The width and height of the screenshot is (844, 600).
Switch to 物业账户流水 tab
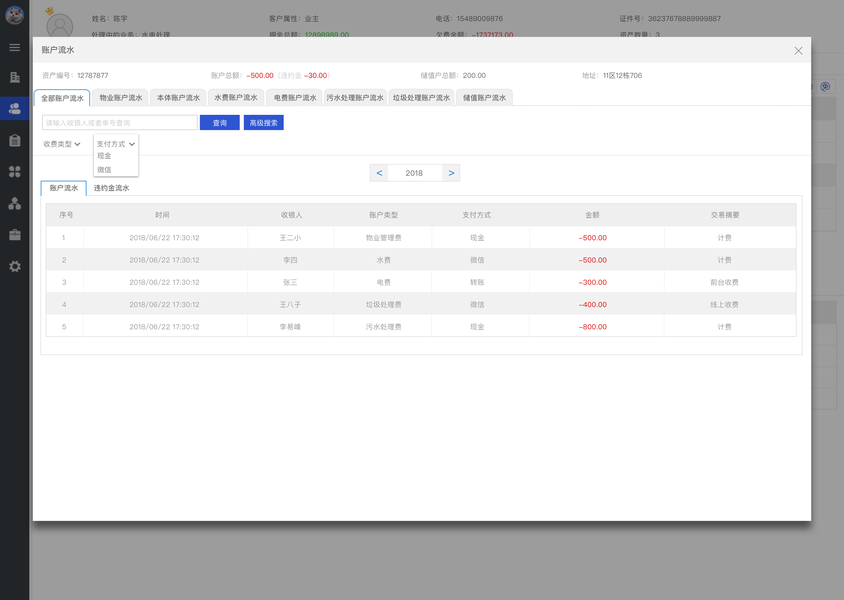[x=121, y=97]
